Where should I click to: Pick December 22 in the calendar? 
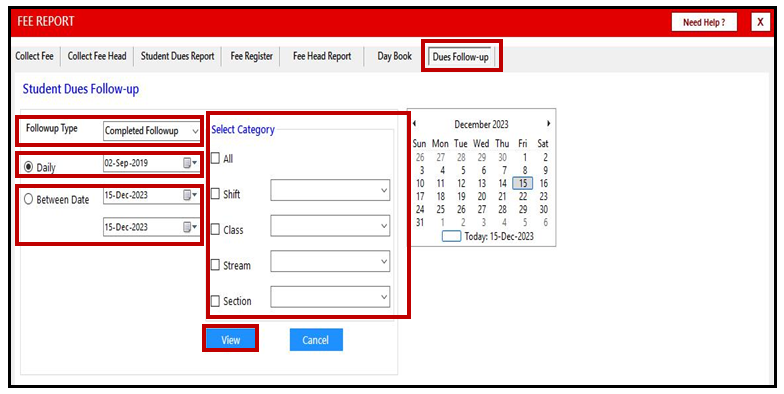(523, 196)
